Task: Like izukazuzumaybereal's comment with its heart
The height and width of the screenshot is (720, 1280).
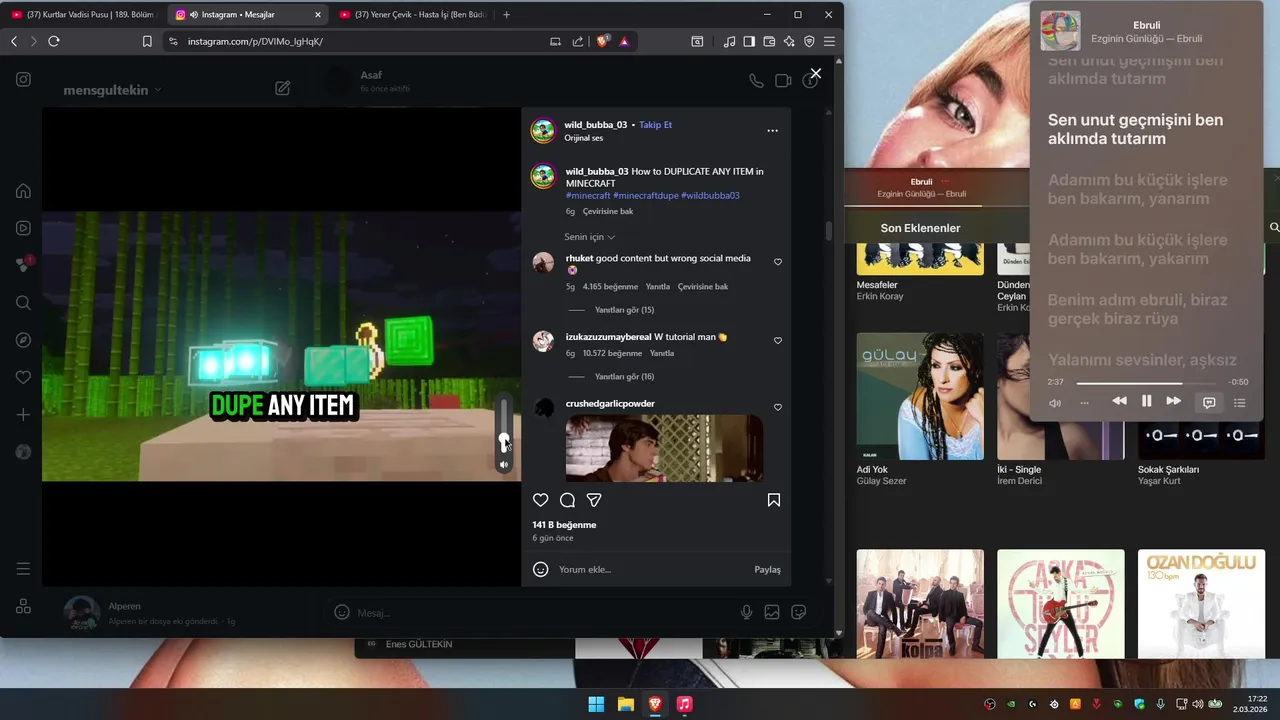Action: 778,341
